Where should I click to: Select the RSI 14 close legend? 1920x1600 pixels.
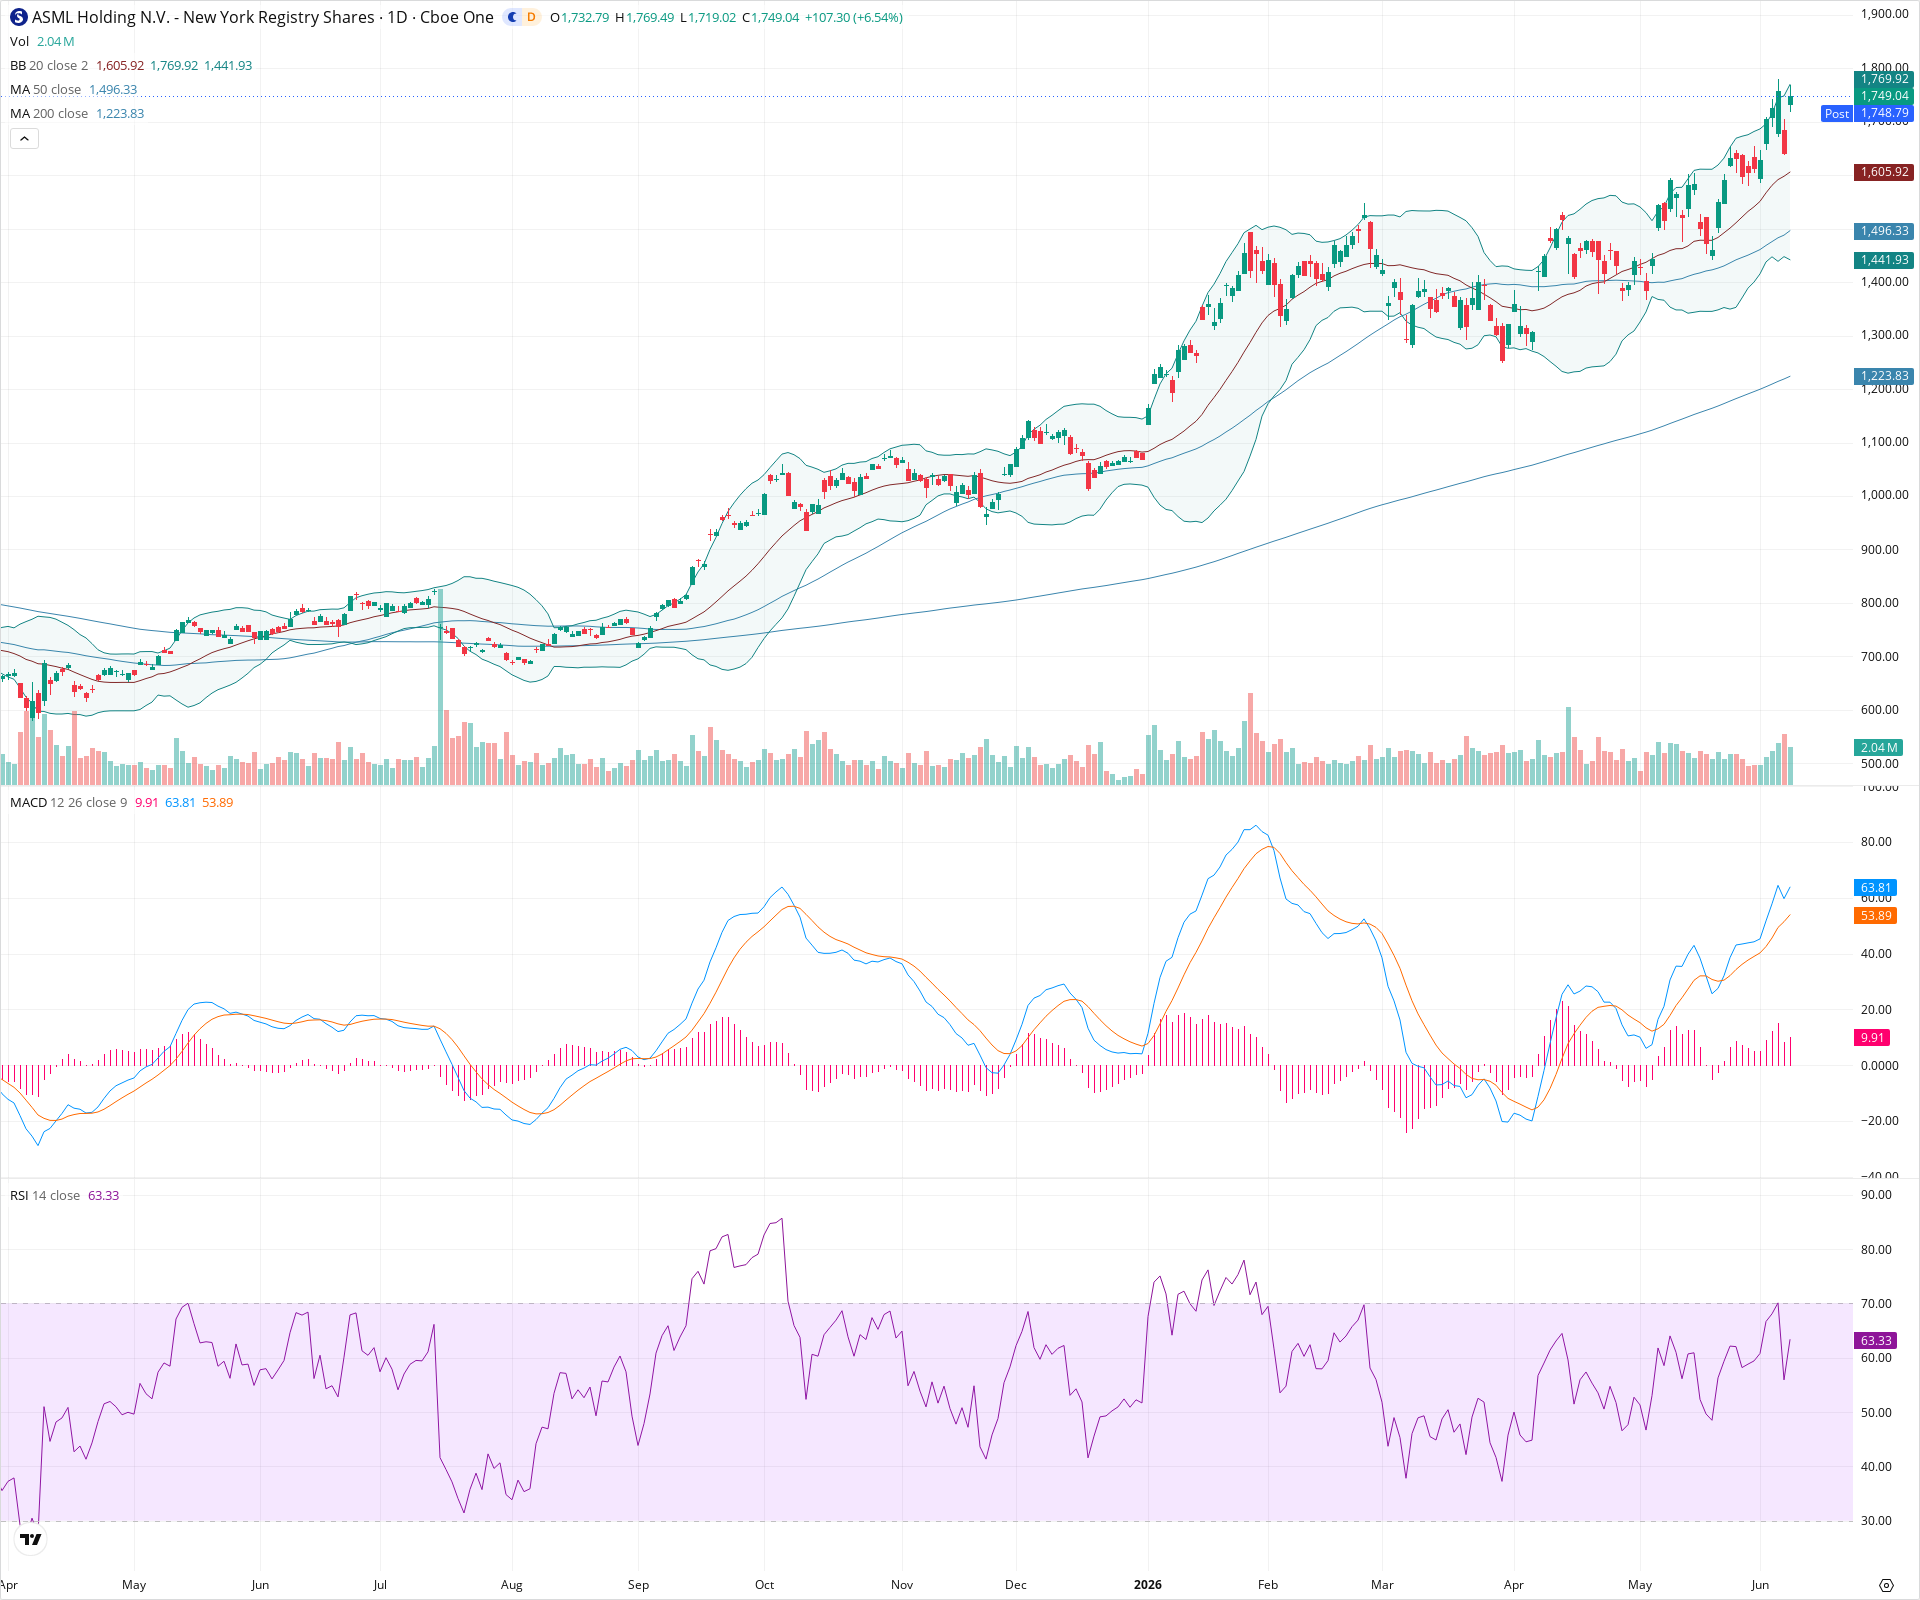(x=45, y=1195)
